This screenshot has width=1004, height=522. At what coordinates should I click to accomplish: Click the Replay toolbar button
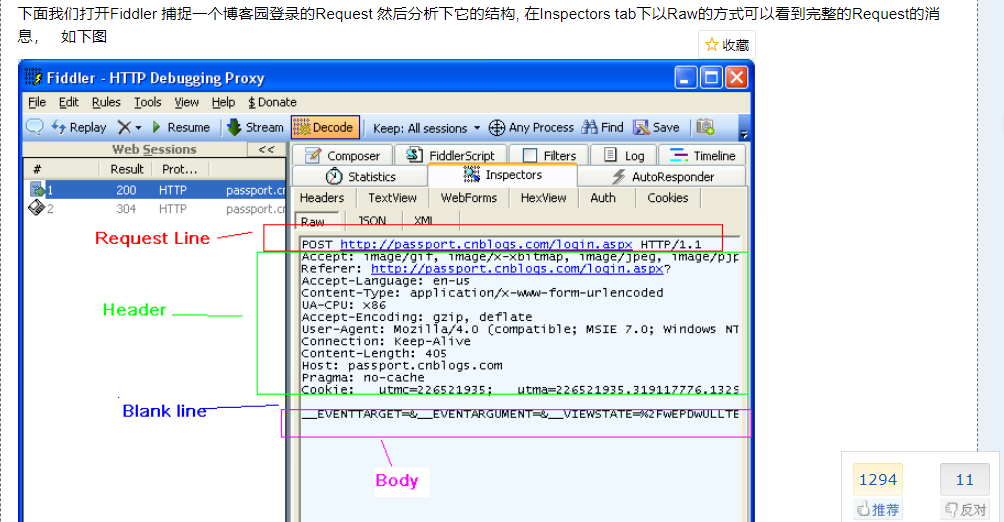(x=79, y=127)
